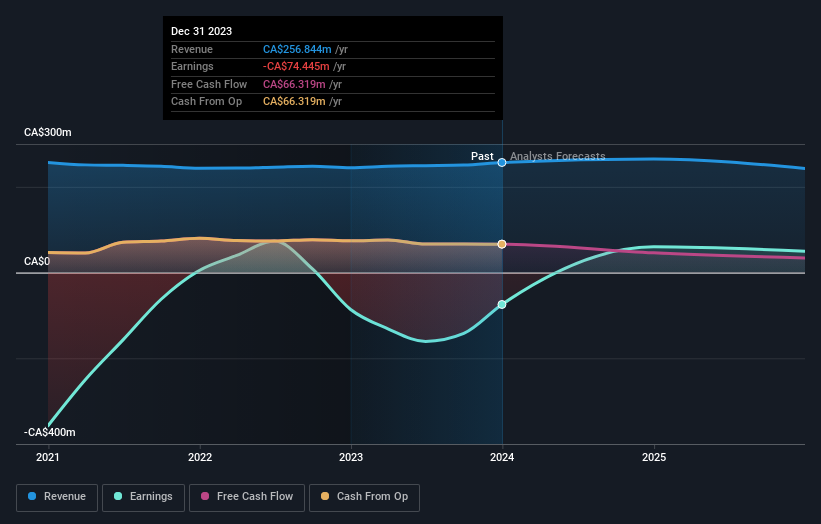Click the Revenue value CA$256.844m
The width and height of the screenshot is (821, 524).
tap(297, 49)
